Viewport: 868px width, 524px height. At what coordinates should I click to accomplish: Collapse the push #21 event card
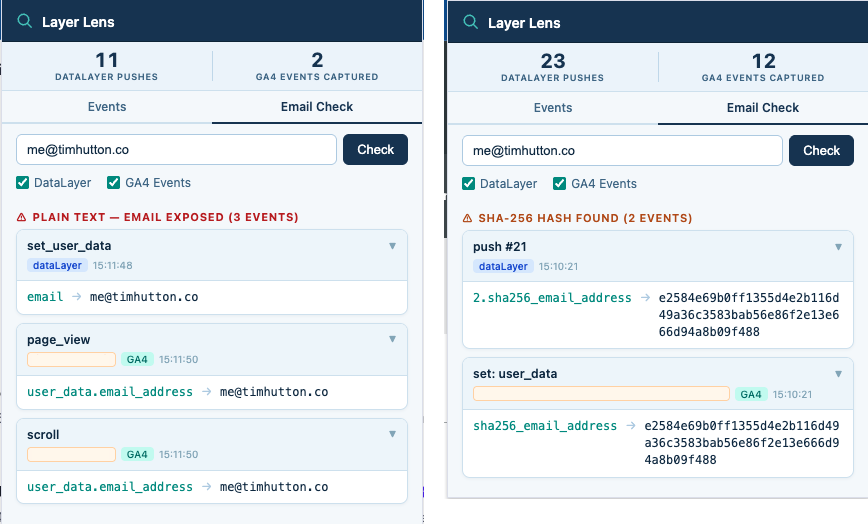click(x=839, y=247)
